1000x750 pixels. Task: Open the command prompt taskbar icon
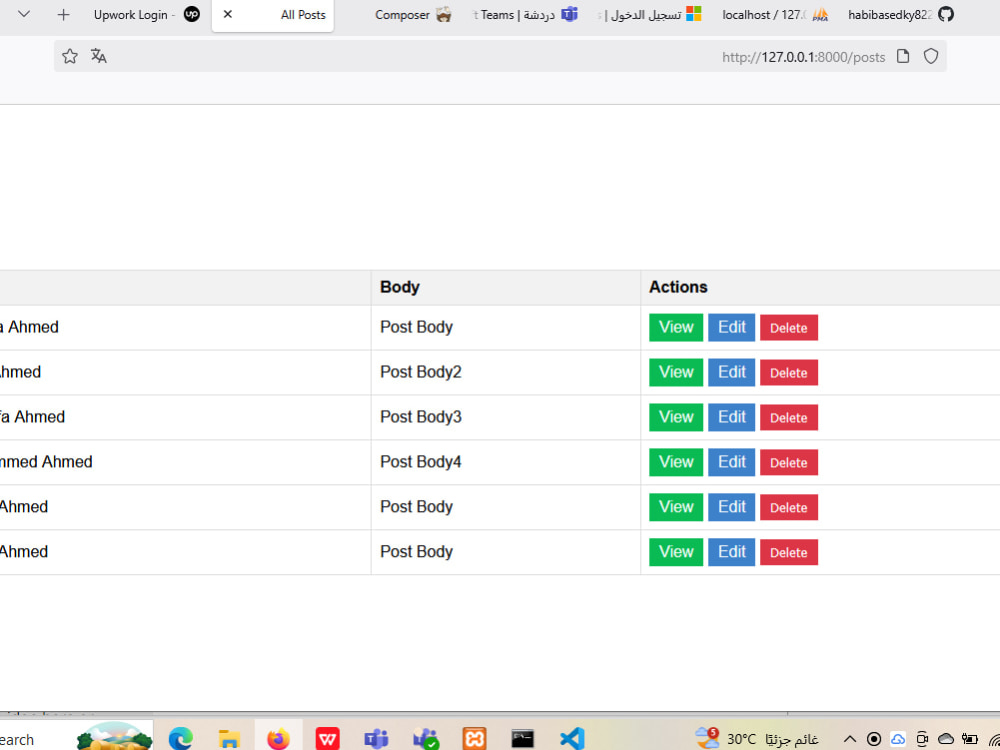pos(523,739)
